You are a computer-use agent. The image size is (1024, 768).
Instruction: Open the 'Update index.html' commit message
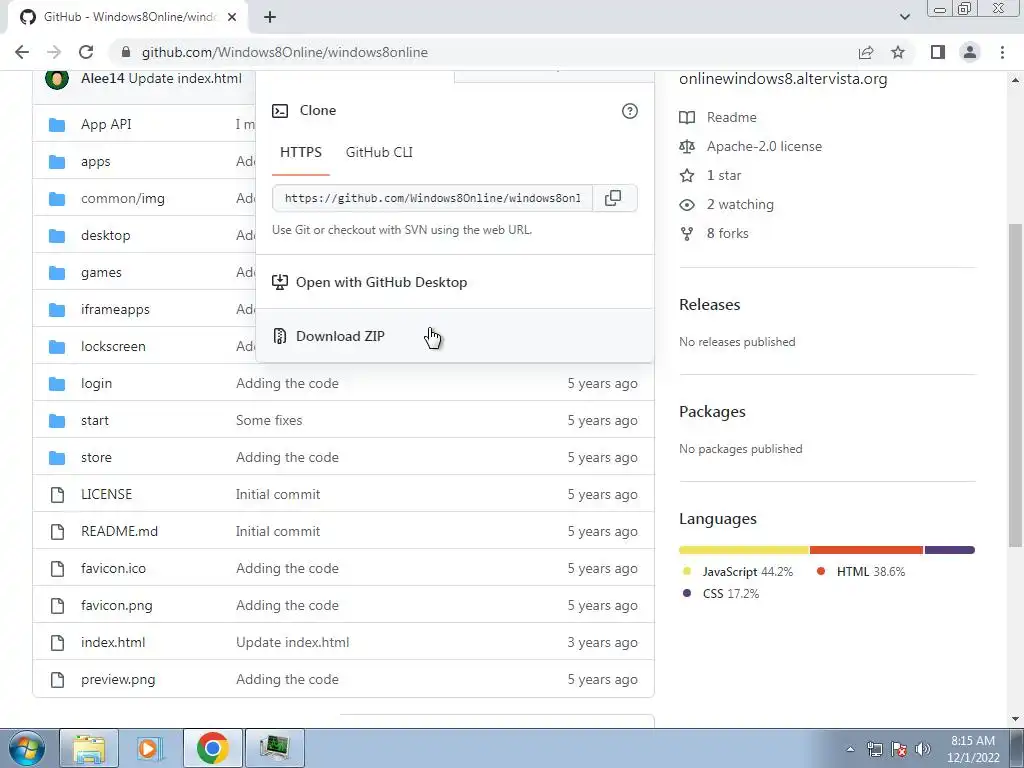293,643
